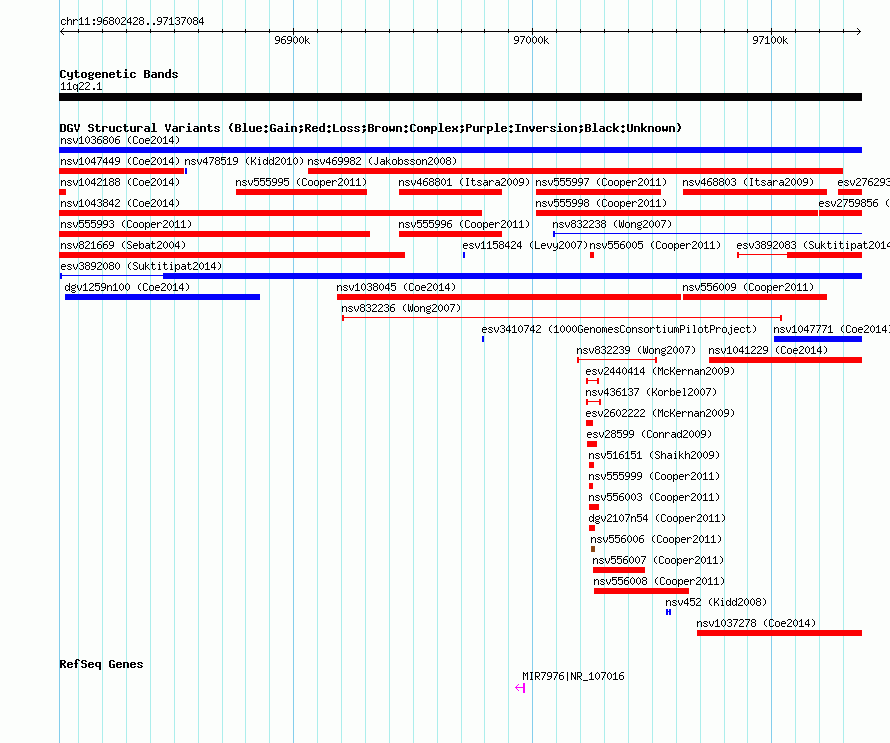Click the blue nsv1036806 gain bar
This screenshot has height=743, width=890.
coord(460,150)
